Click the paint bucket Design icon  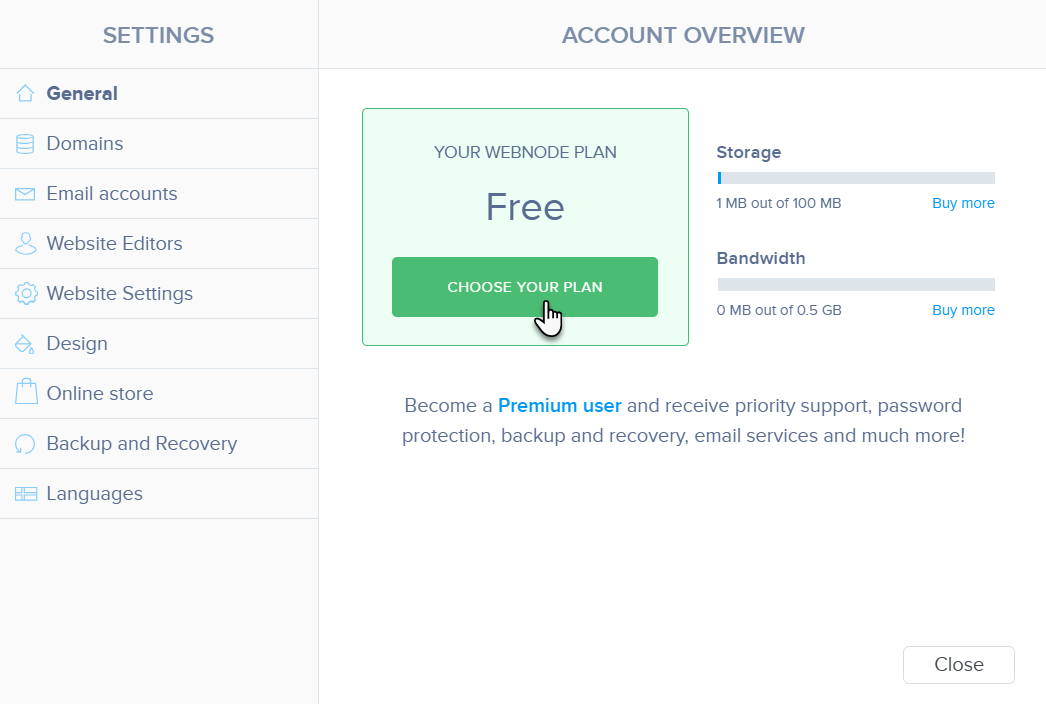(25, 344)
